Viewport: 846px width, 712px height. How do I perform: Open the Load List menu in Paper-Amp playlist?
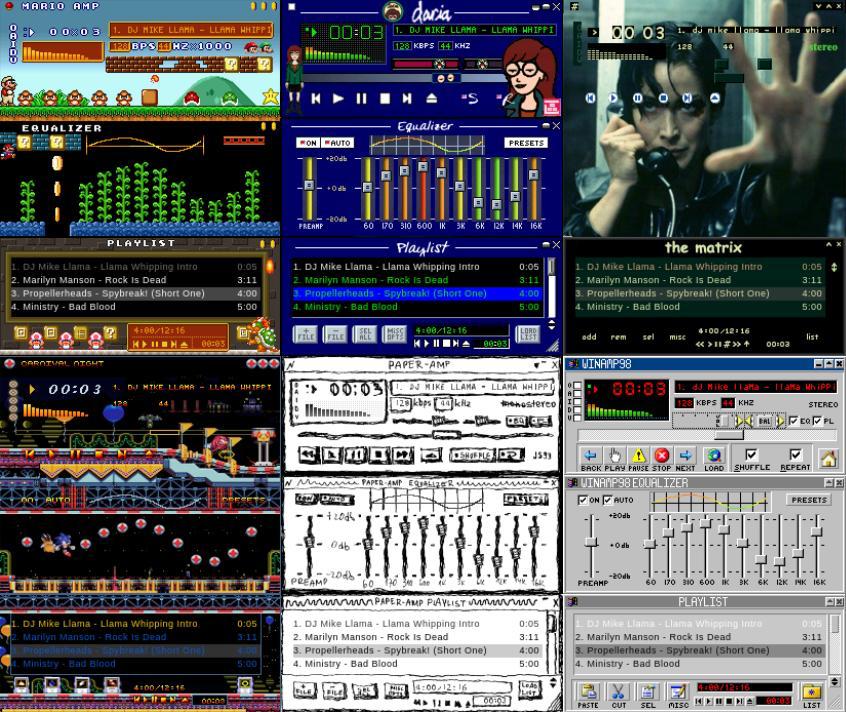point(529,689)
